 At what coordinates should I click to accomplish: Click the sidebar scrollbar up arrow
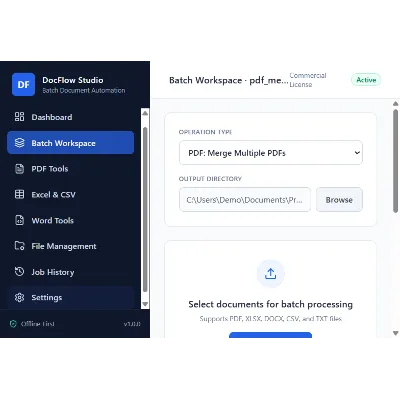[x=145, y=113]
